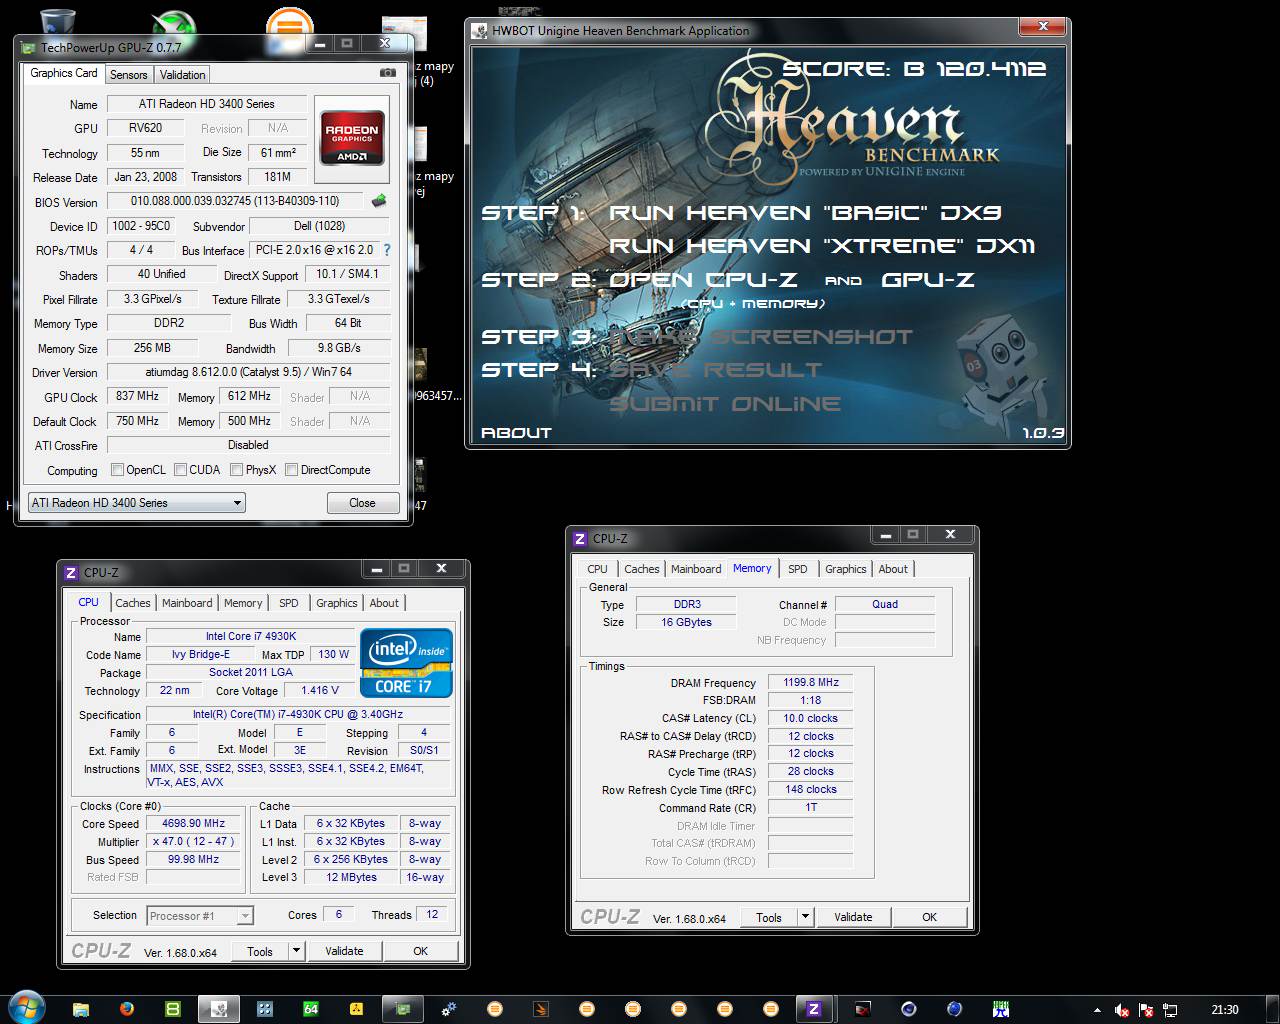
Task: Tick the DirectCompute checkbox
Action: pyautogui.click(x=291, y=470)
